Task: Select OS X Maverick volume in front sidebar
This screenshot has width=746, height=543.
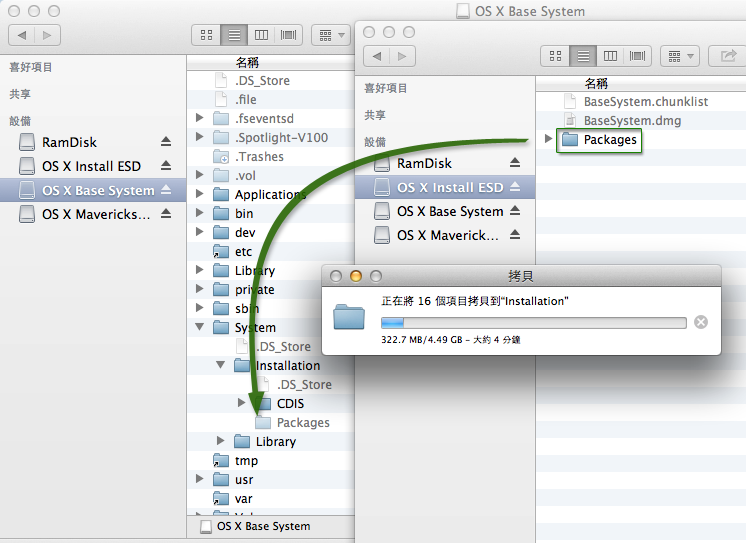Action: click(x=445, y=235)
